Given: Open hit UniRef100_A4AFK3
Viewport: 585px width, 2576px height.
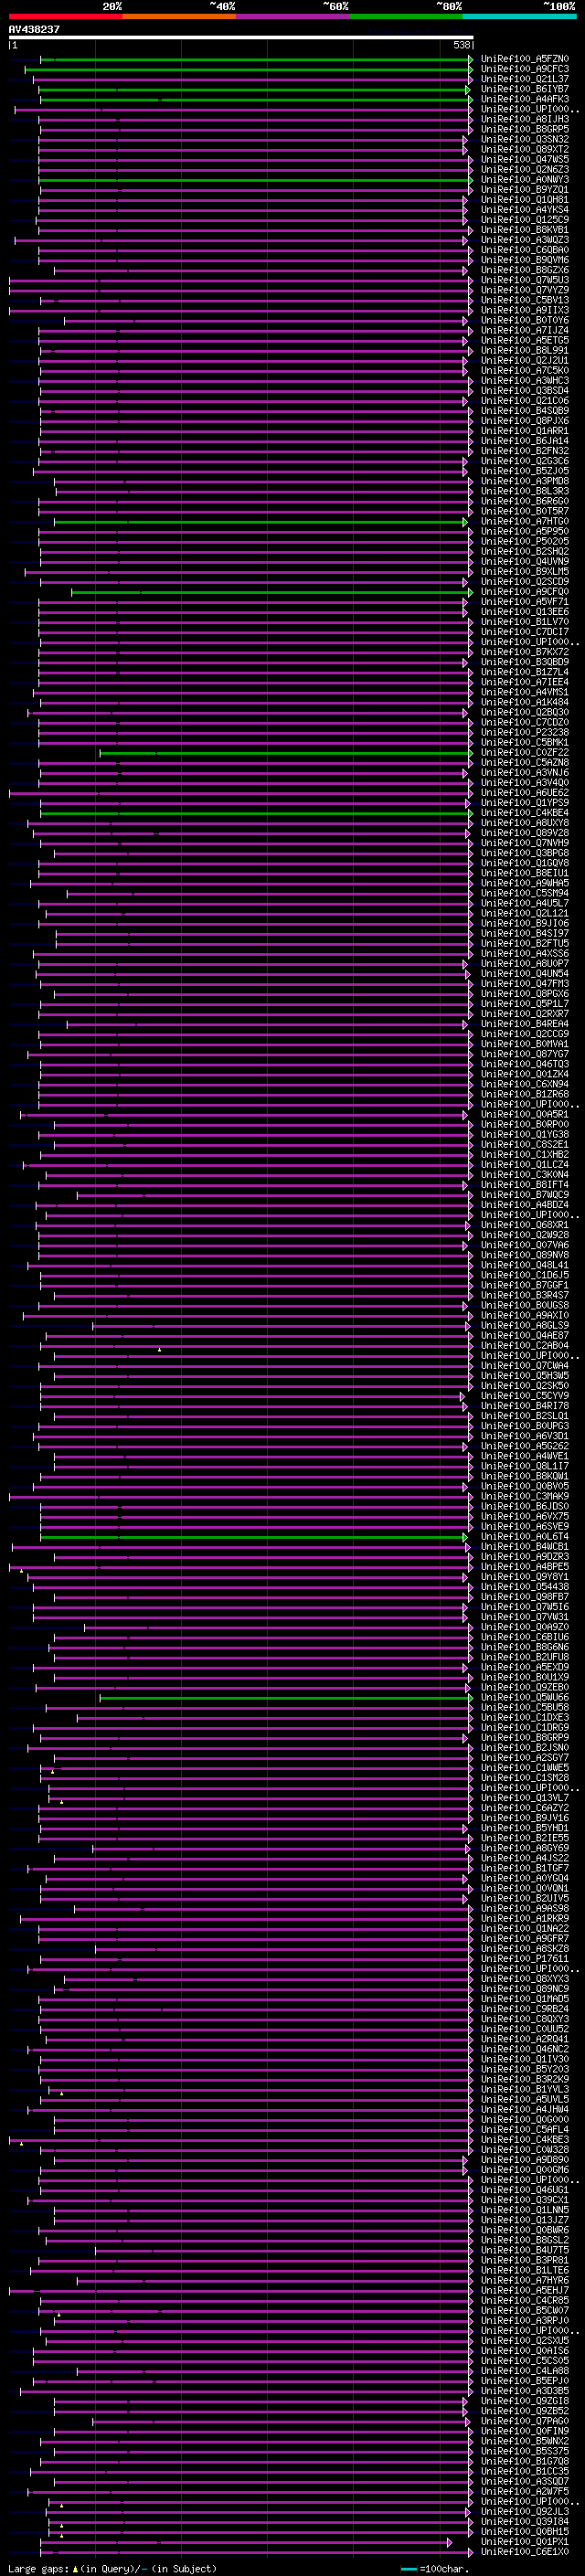Looking at the screenshot, I should click(525, 99).
